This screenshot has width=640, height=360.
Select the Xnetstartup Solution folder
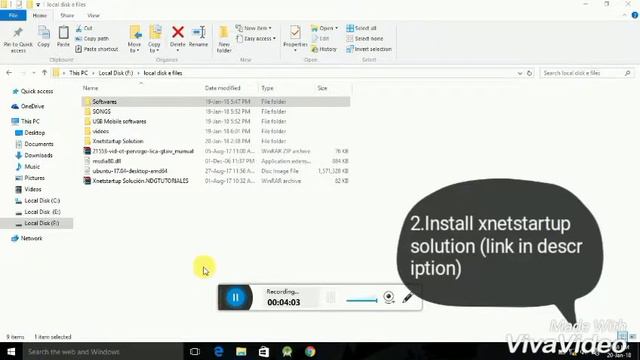tap(216, 141)
